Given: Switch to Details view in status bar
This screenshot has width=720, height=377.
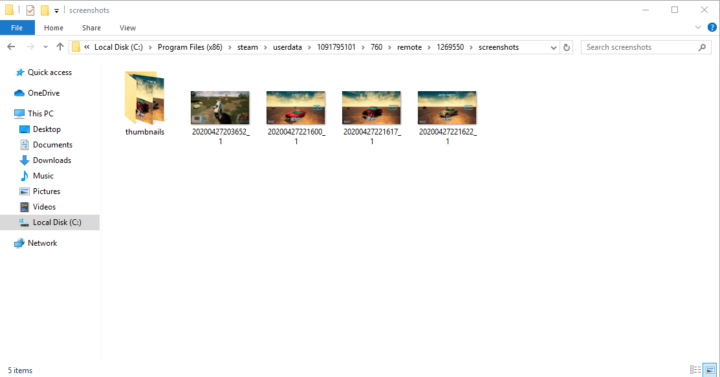Looking at the screenshot, I should [x=695, y=370].
